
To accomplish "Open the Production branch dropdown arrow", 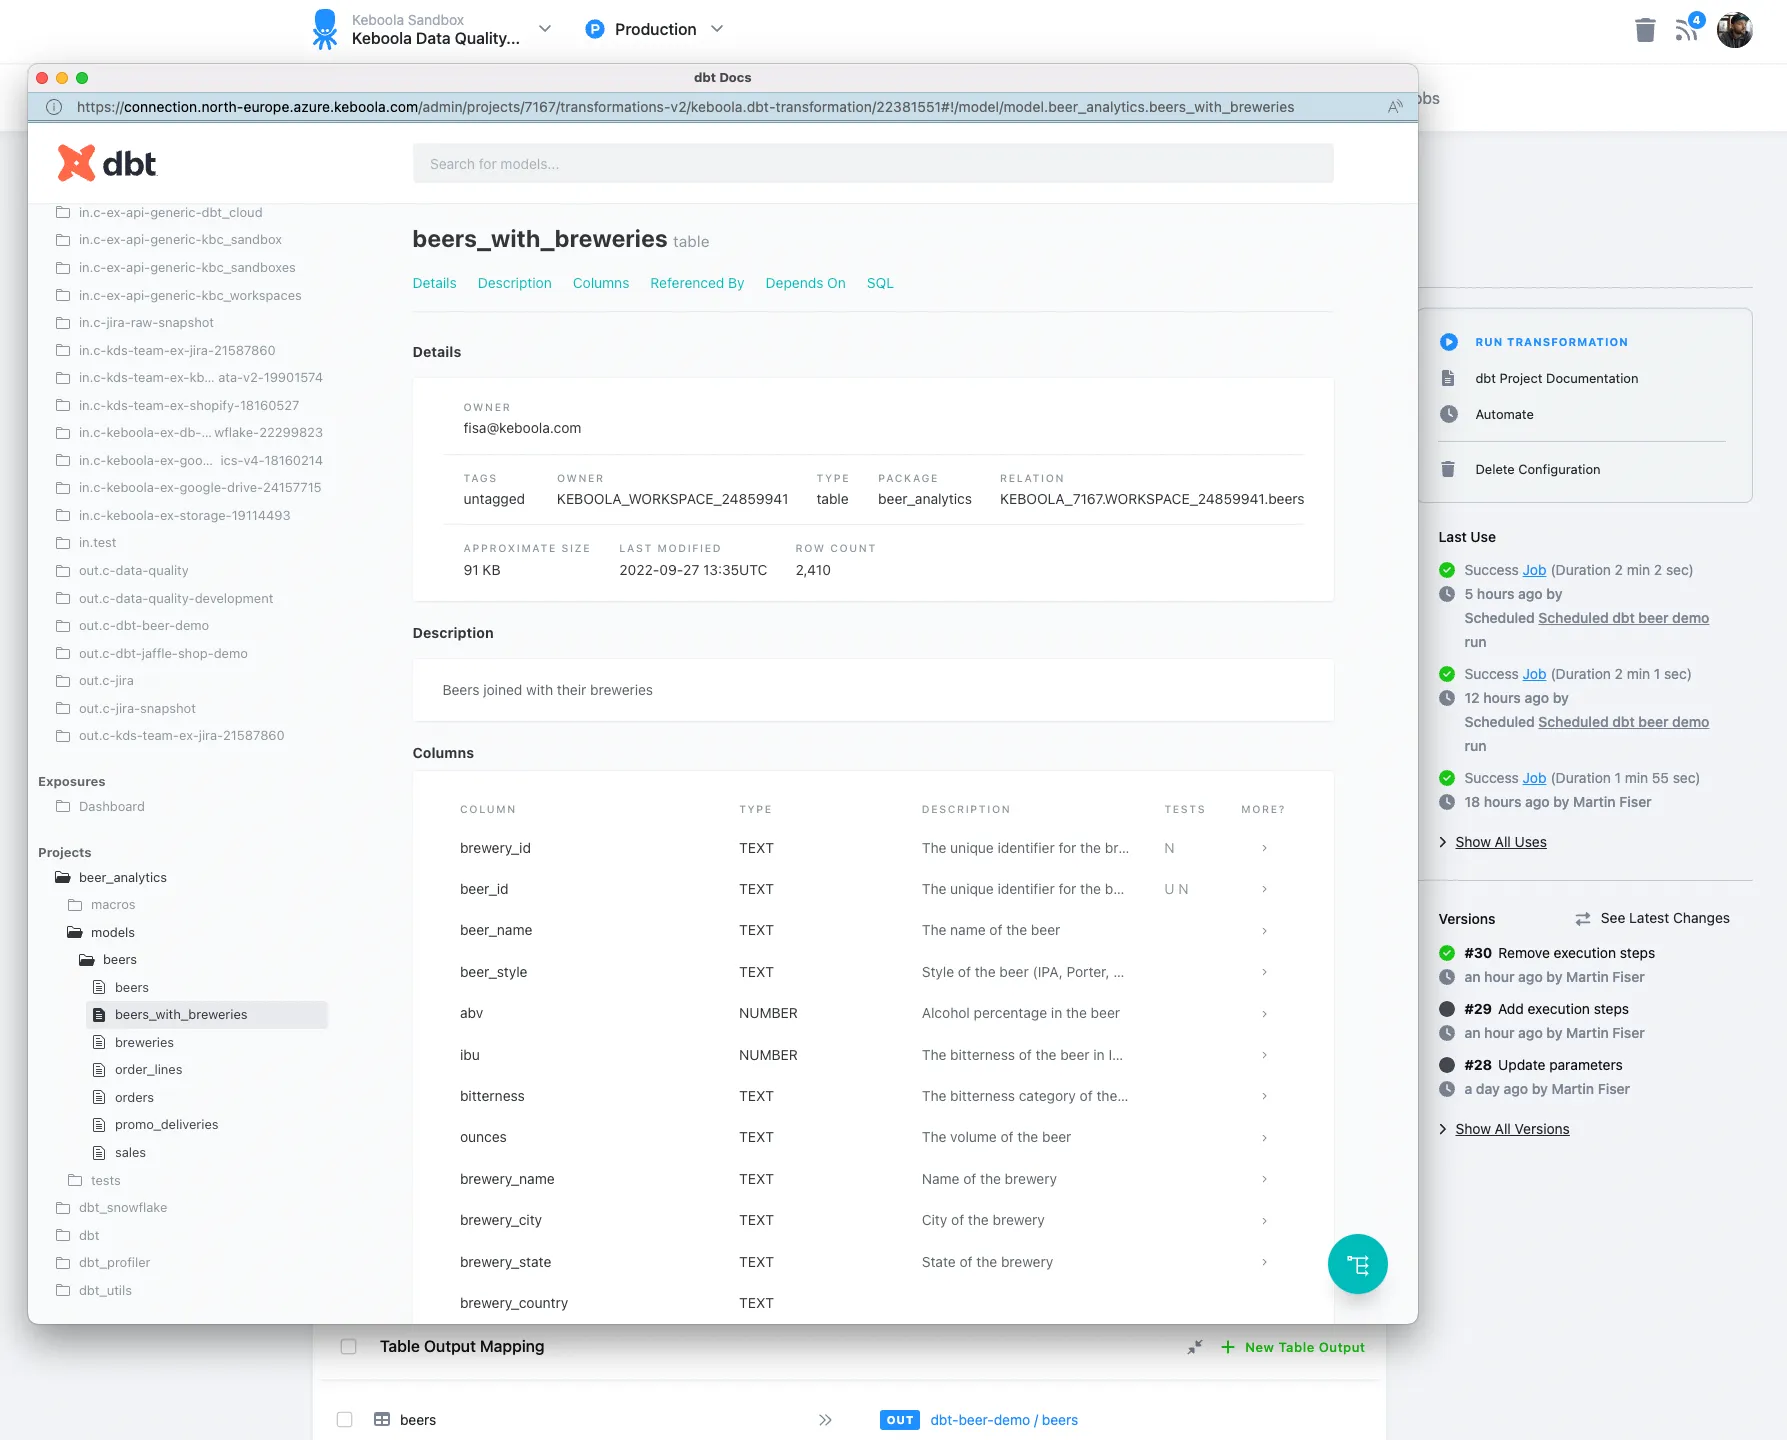I will (717, 29).
